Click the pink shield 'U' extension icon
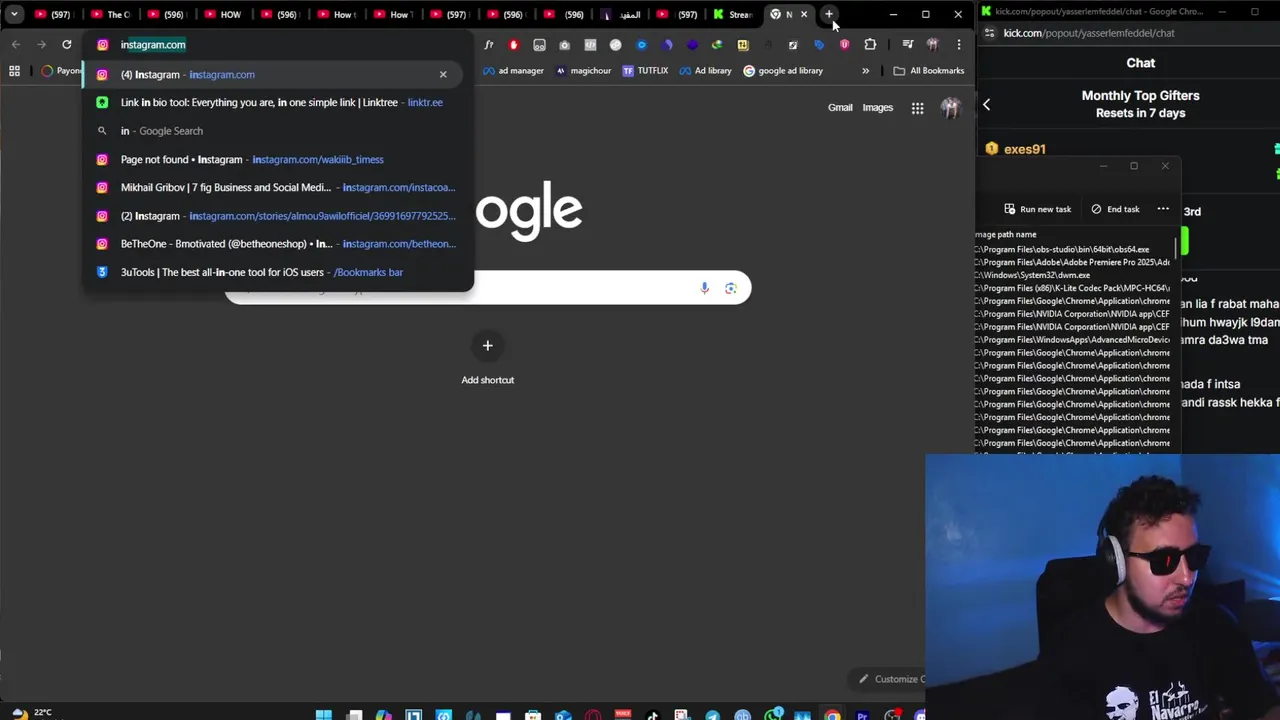The height and width of the screenshot is (720, 1280). (x=845, y=44)
